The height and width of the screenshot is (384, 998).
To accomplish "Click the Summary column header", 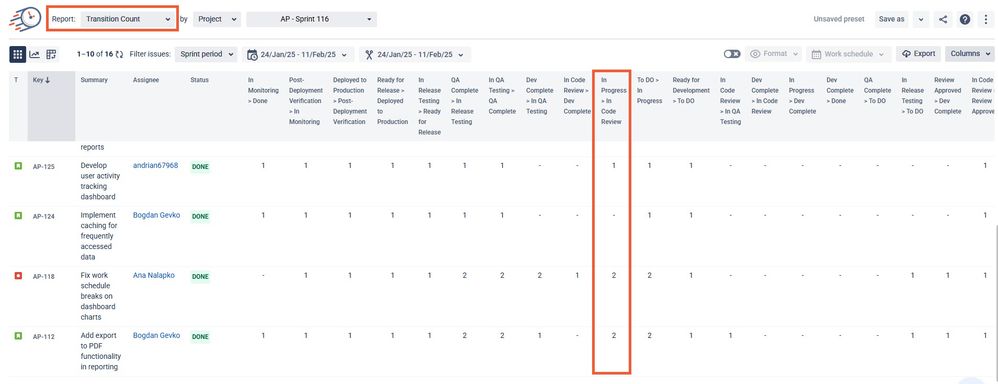I will coord(94,80).
